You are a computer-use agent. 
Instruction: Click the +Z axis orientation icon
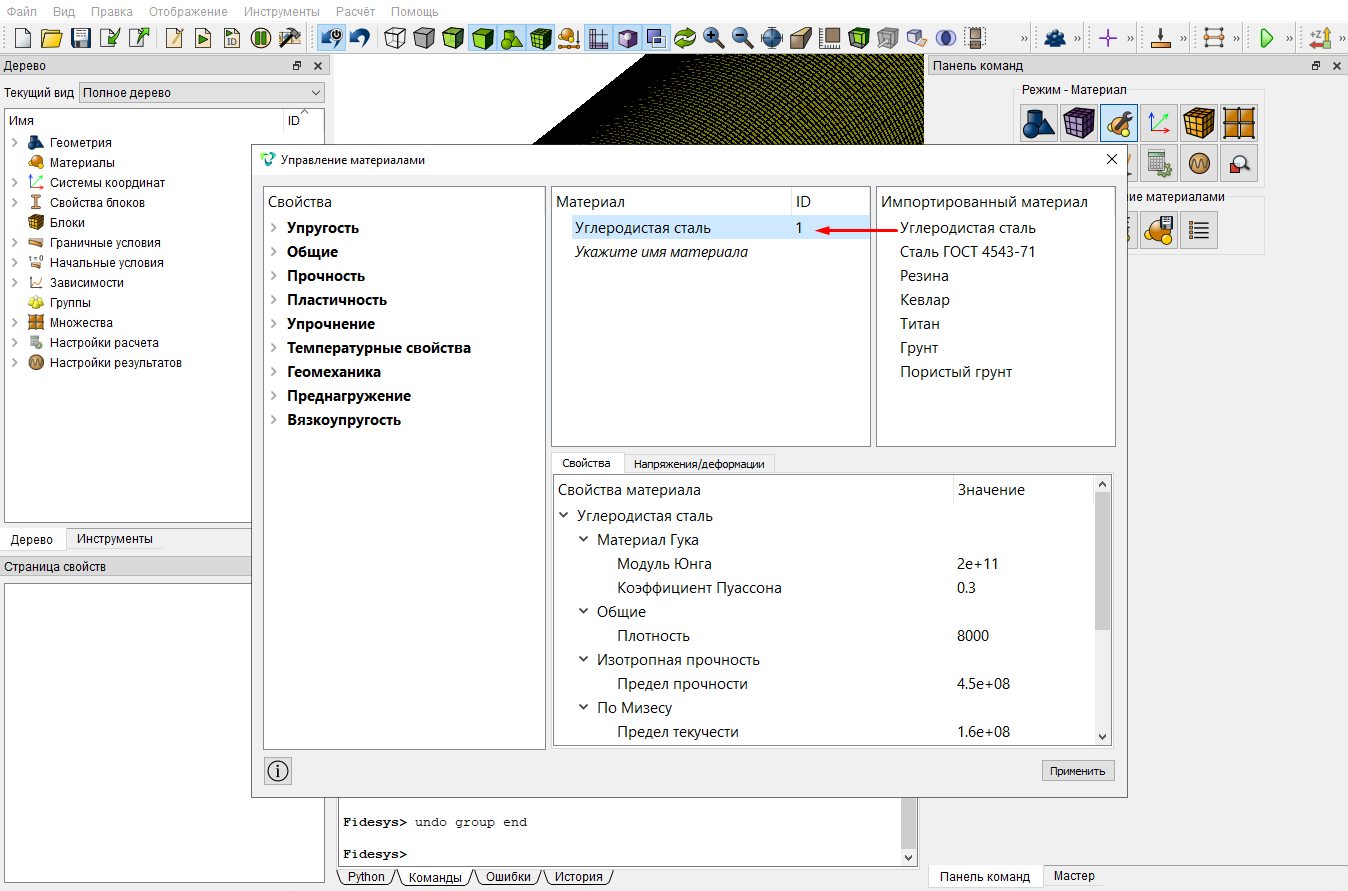[x=1320, y=38]
